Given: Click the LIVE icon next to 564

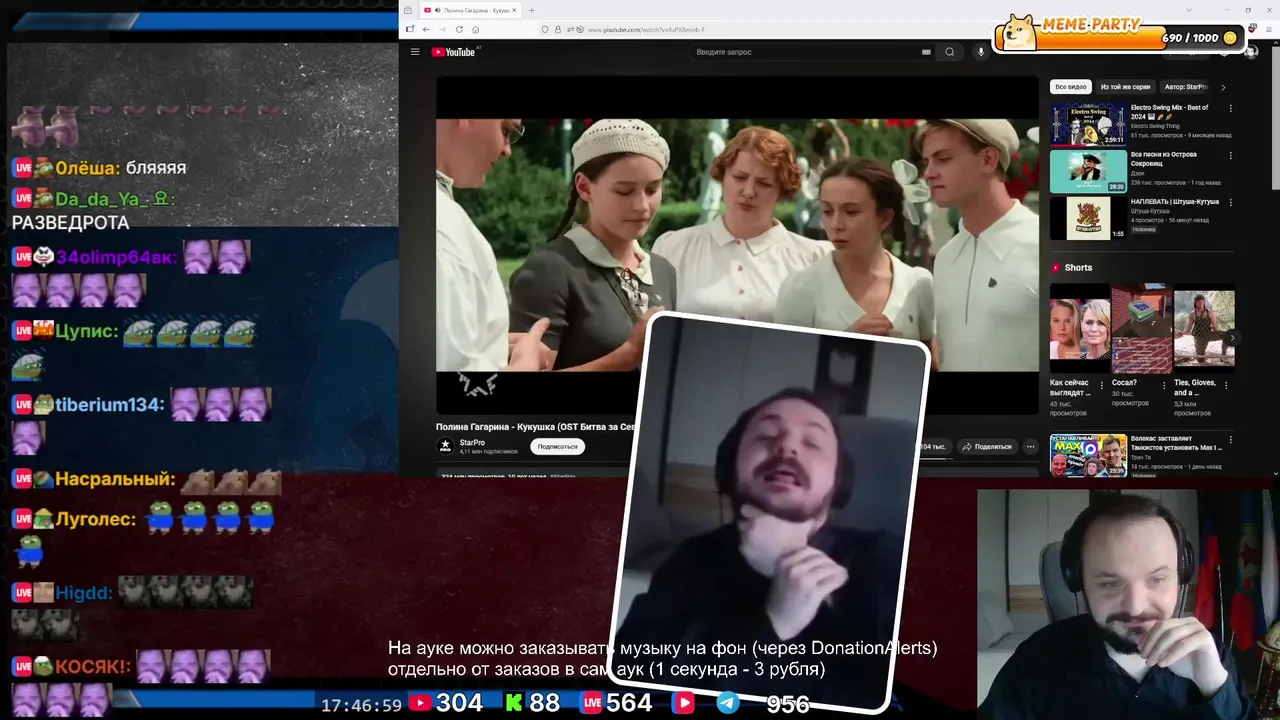Looking at the screenshot, I should (593, 703).
